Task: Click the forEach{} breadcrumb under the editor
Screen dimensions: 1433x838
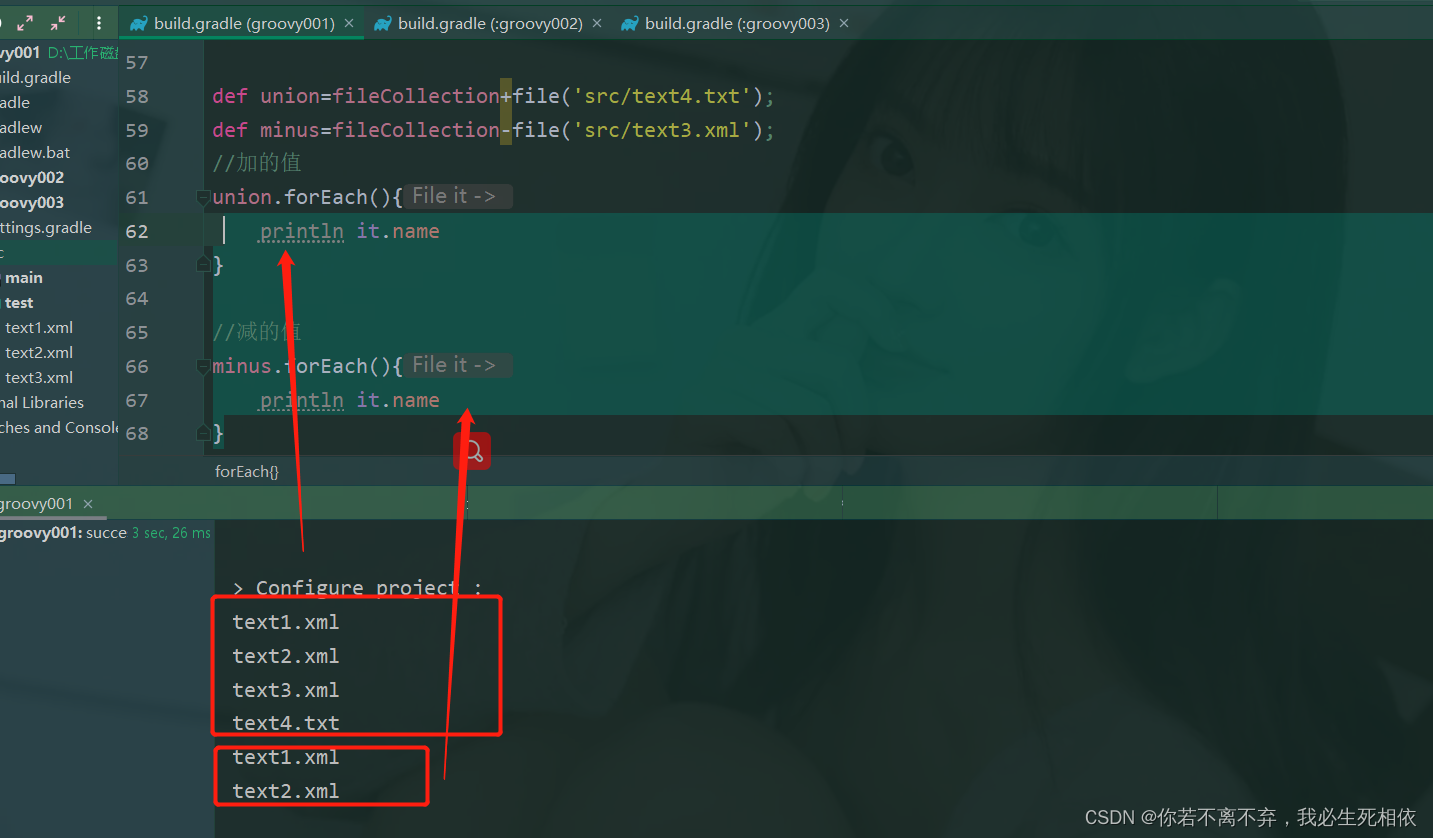Action: coord(247,471)
